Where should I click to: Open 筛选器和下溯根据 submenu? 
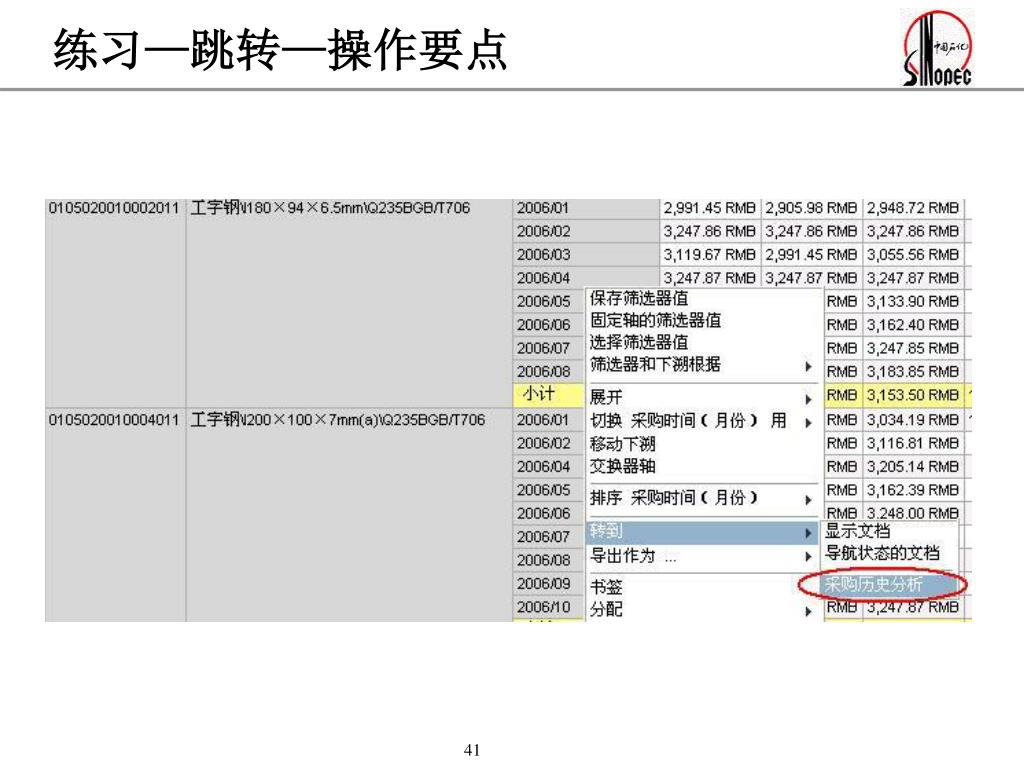tap(703, 364)
